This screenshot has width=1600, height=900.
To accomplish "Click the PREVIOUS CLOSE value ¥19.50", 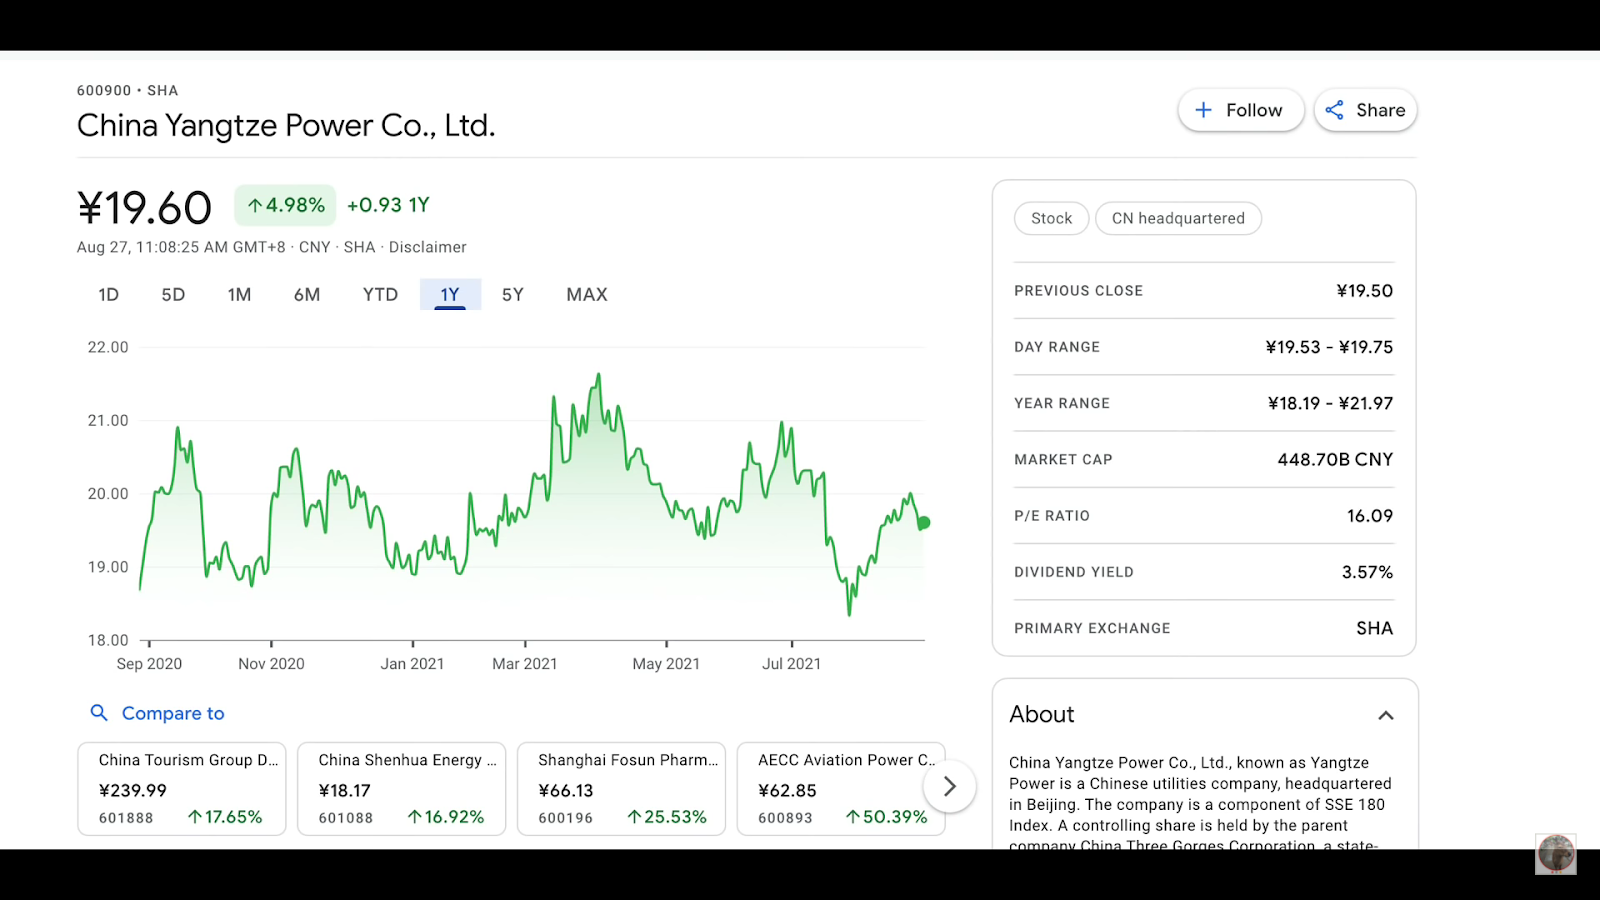I will pyautogui.click(x=1364, y=291).
